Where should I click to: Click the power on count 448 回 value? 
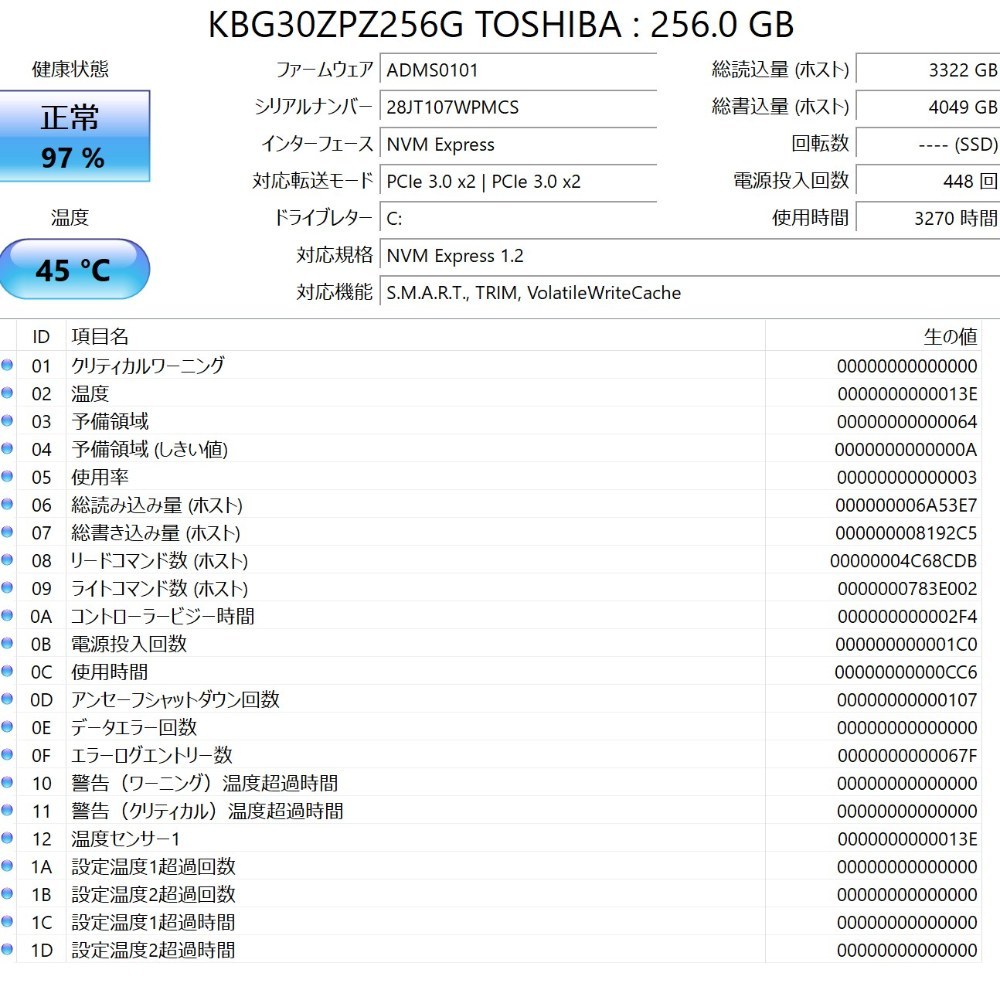pyautogui.click(x=928, y=181)
